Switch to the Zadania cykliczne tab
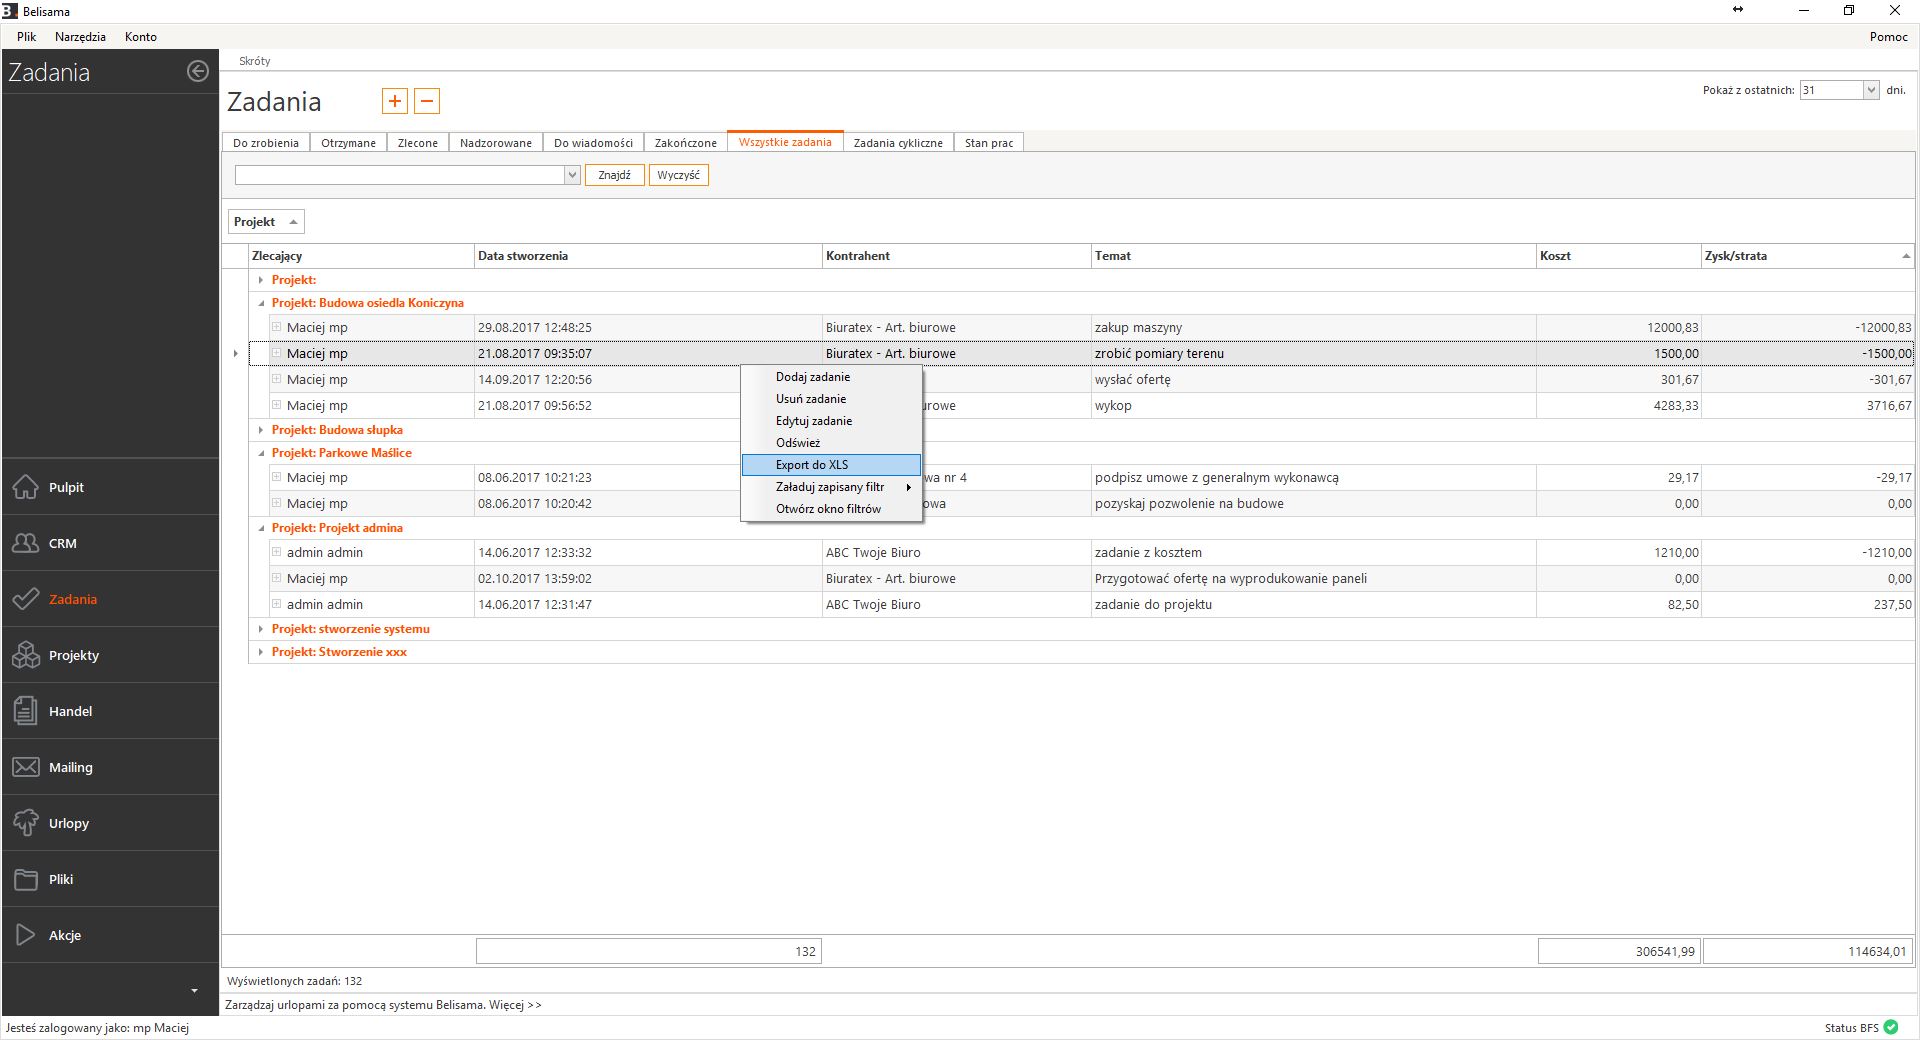 pos(897,143)
